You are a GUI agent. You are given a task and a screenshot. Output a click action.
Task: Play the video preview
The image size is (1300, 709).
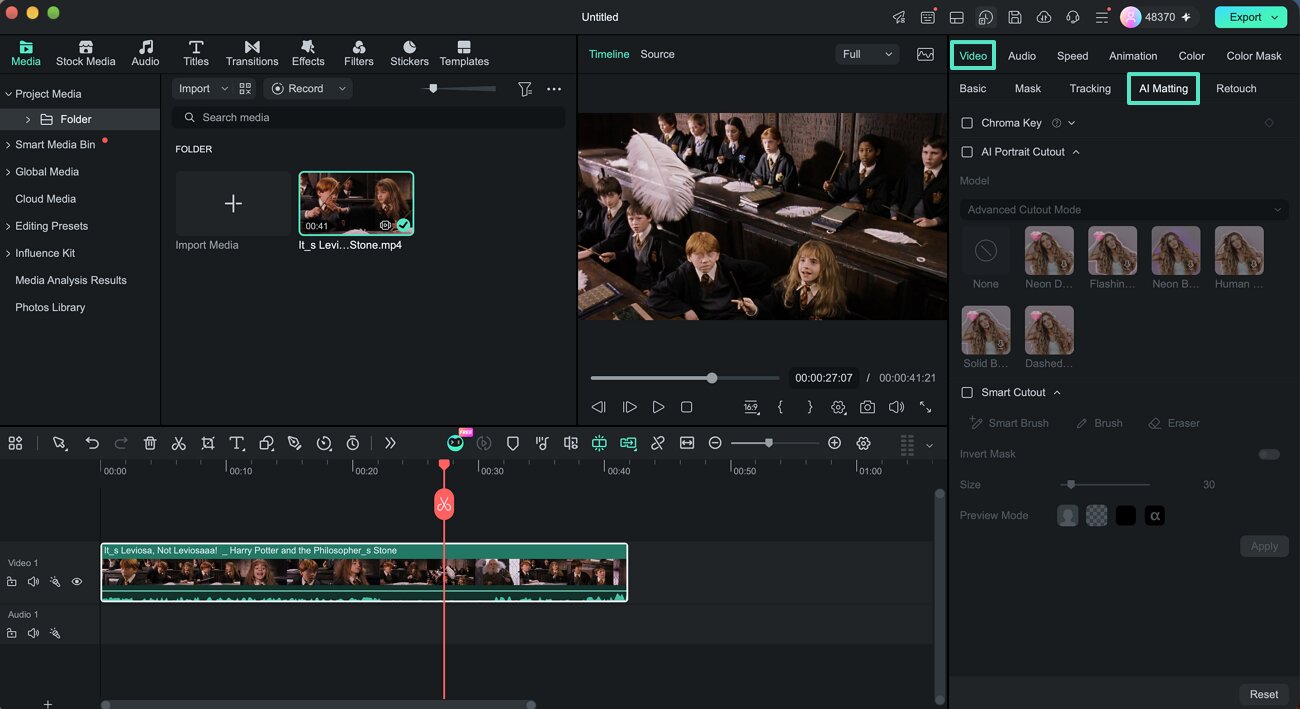[x=658, y=407]
